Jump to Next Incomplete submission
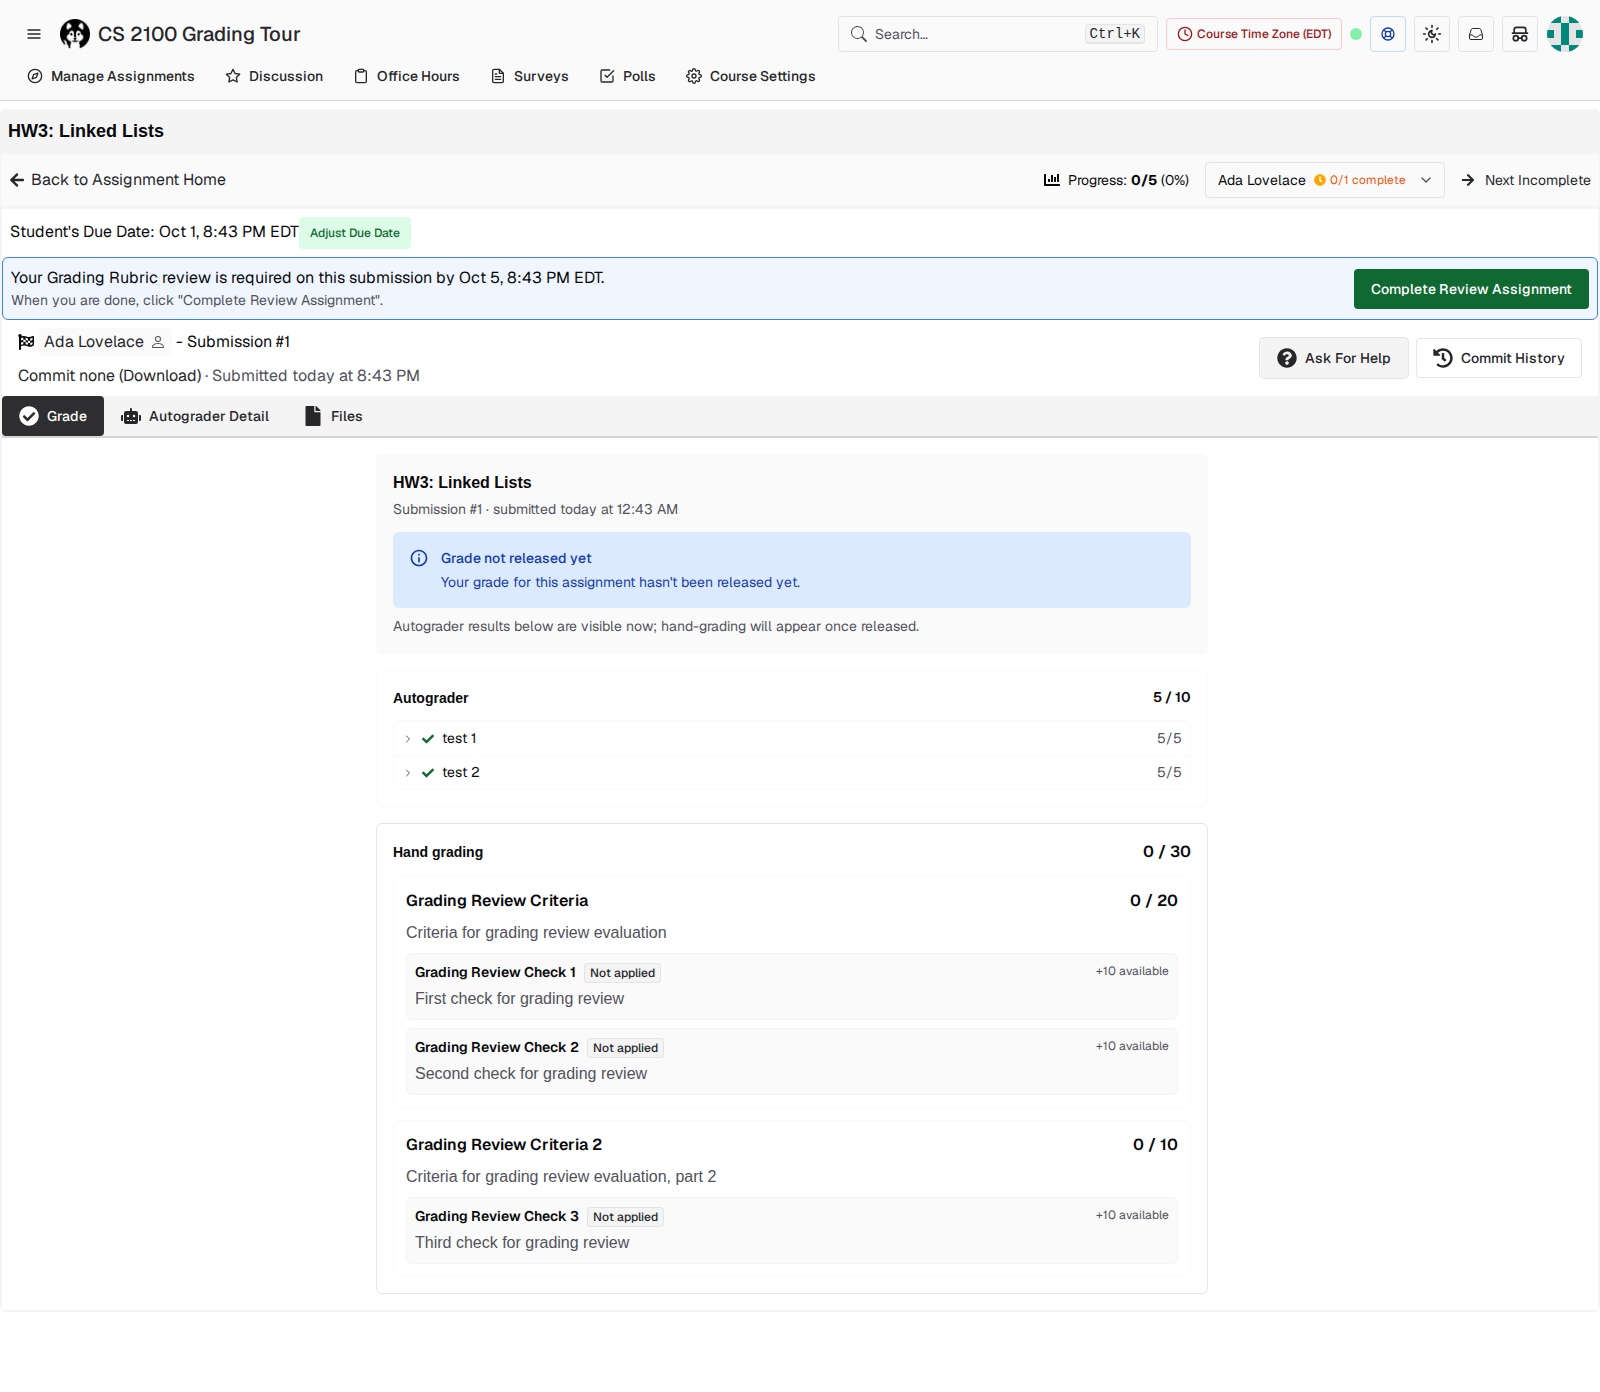This screenshot has height=1392, width=1600. pyautogui.click(x=1526, y=180)
